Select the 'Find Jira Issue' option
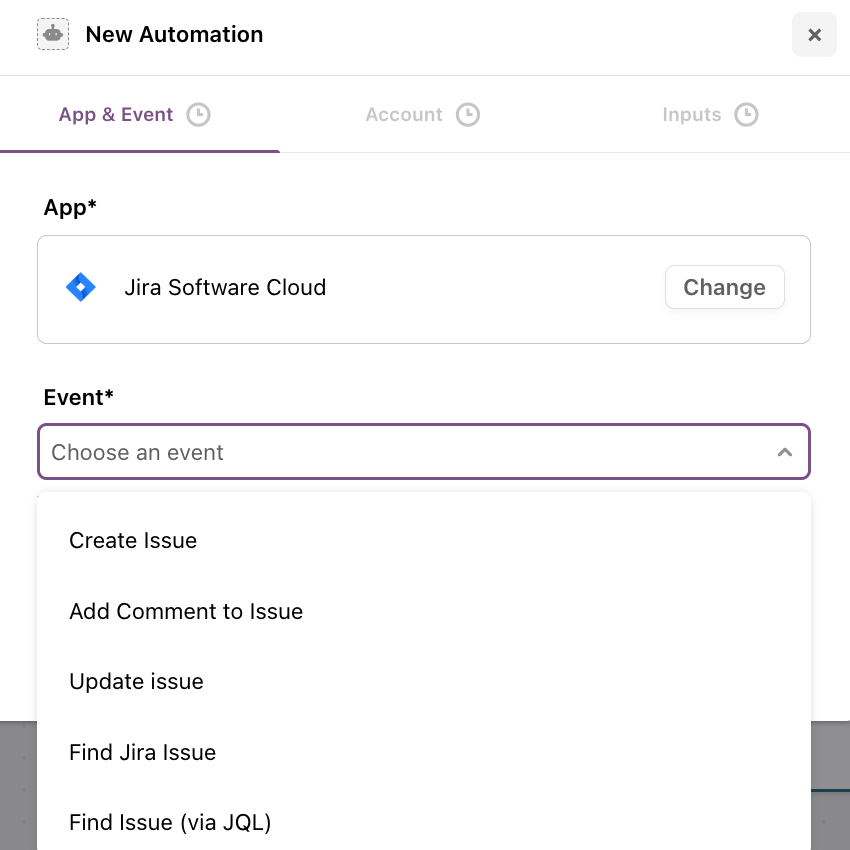 tap(142, 753)
